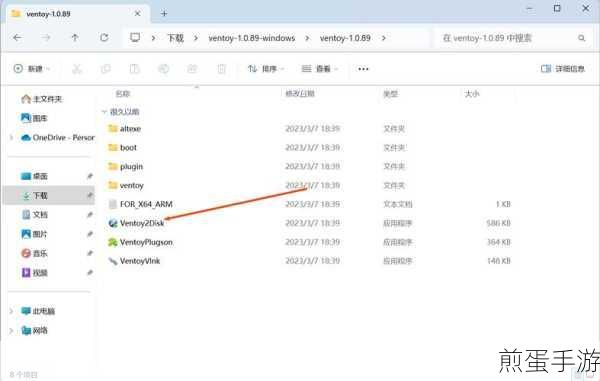Image resolution: width=600 pixels, height=381 pixels.
Task: Open 视频 Videos in sidebar
Action: (x=34, y=272)
